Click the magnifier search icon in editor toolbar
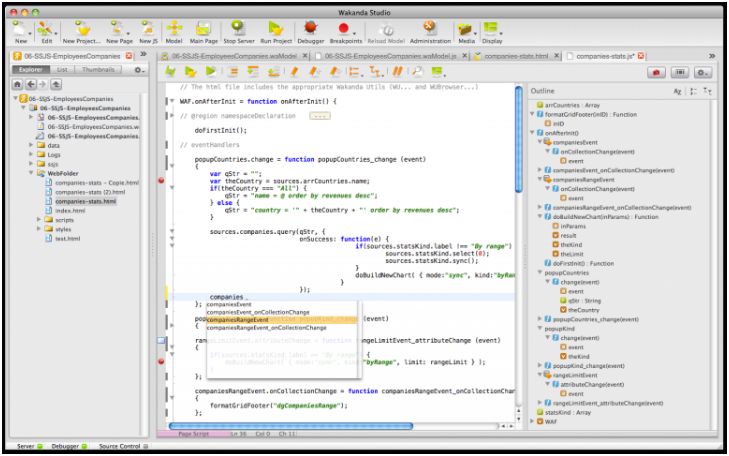This screenshot has width=729, height=456. pyautogui.click(x=418, y=71)
